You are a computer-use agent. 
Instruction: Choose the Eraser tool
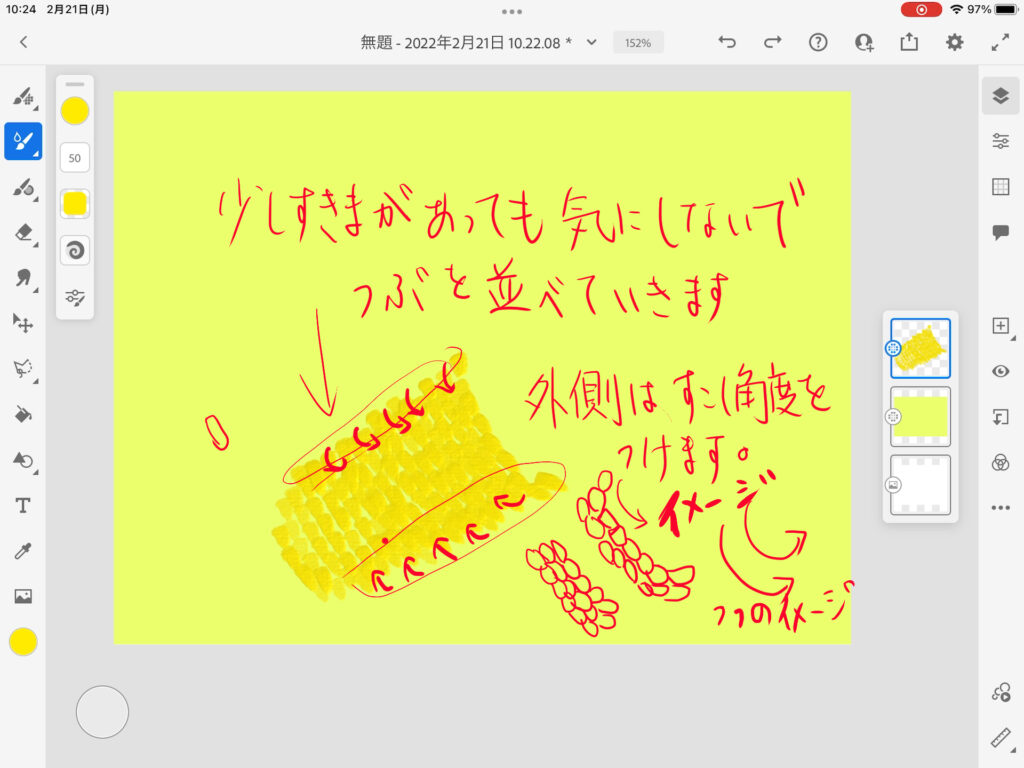tap(22, 232)
